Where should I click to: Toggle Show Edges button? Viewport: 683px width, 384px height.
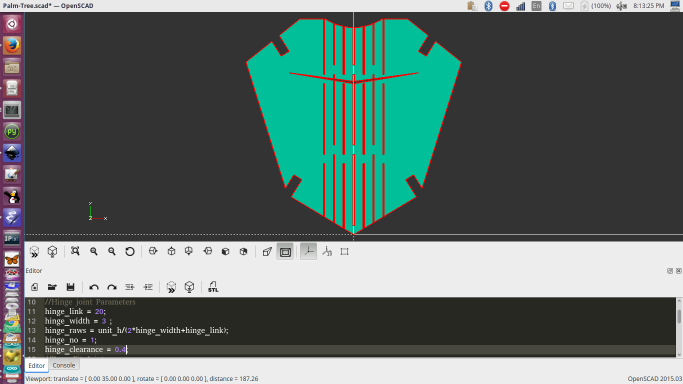(345, 252)
